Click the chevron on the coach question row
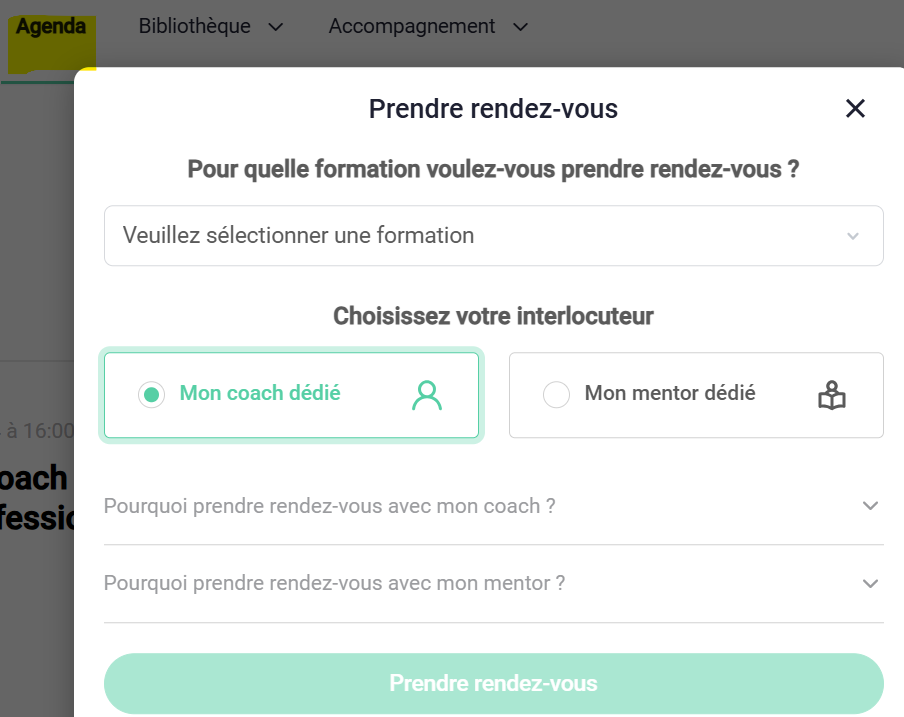 click(x=870, y=506)
